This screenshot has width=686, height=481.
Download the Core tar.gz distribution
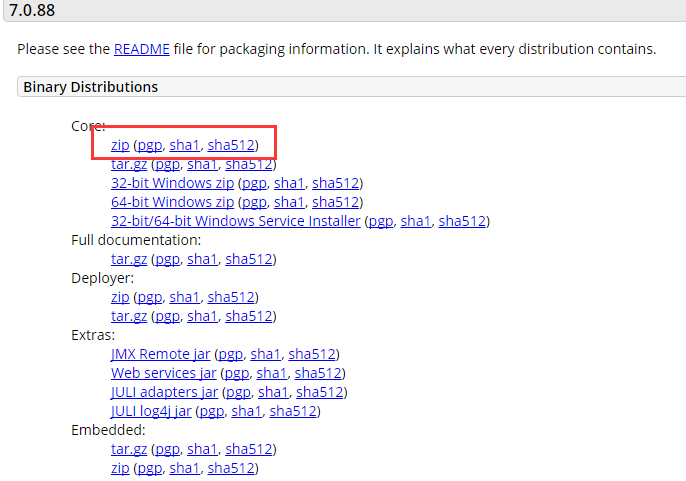[x=129, y=164]
